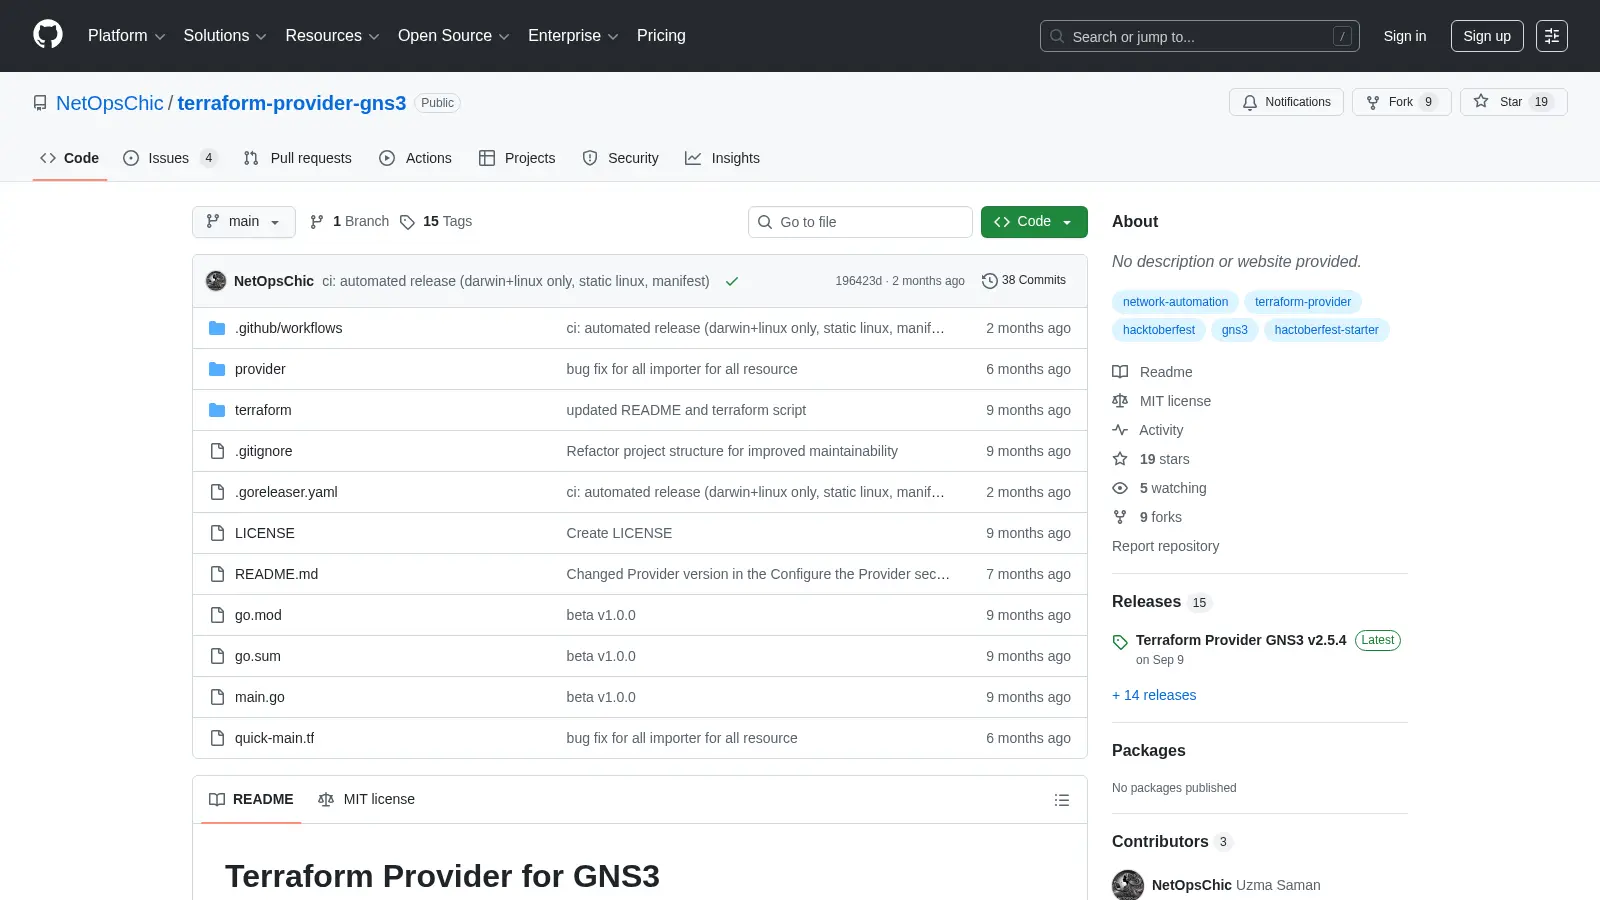This screenshot has height=900, width=1600.
Task: Click the file icon beside go.sum
Action: click(217, 656)
